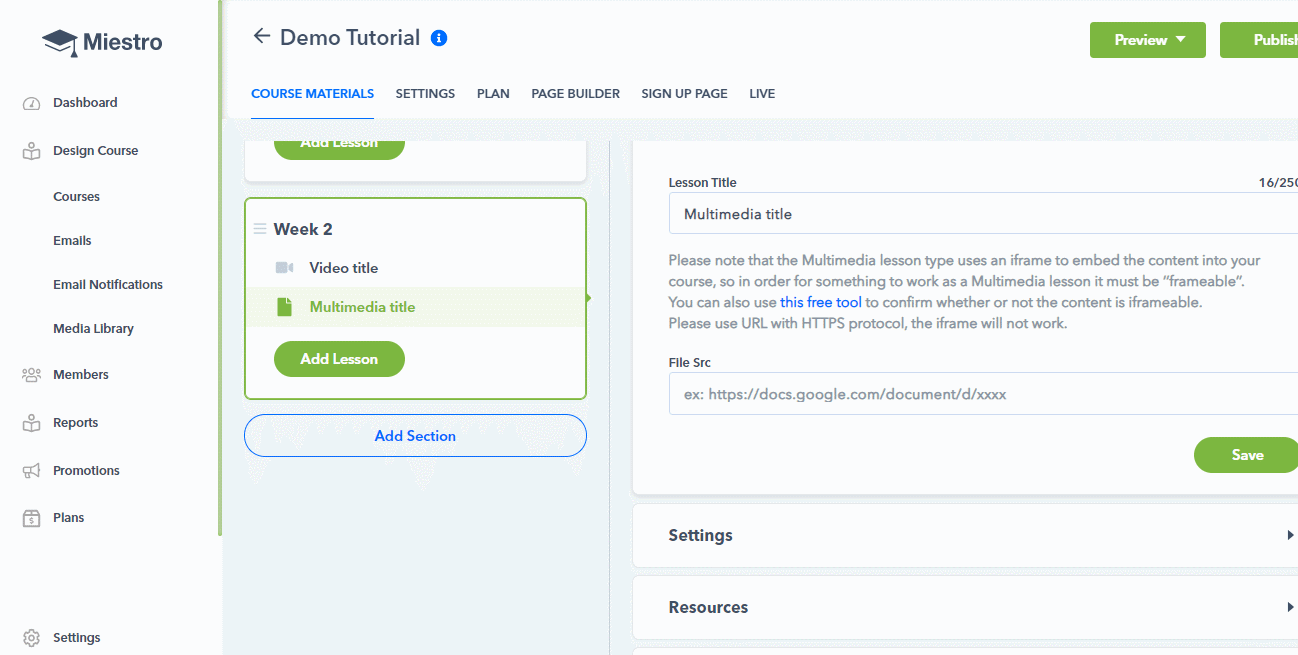Open Email Notifications in sidebar
Screen dimensions: 1298x655
[x=108, y=285]
